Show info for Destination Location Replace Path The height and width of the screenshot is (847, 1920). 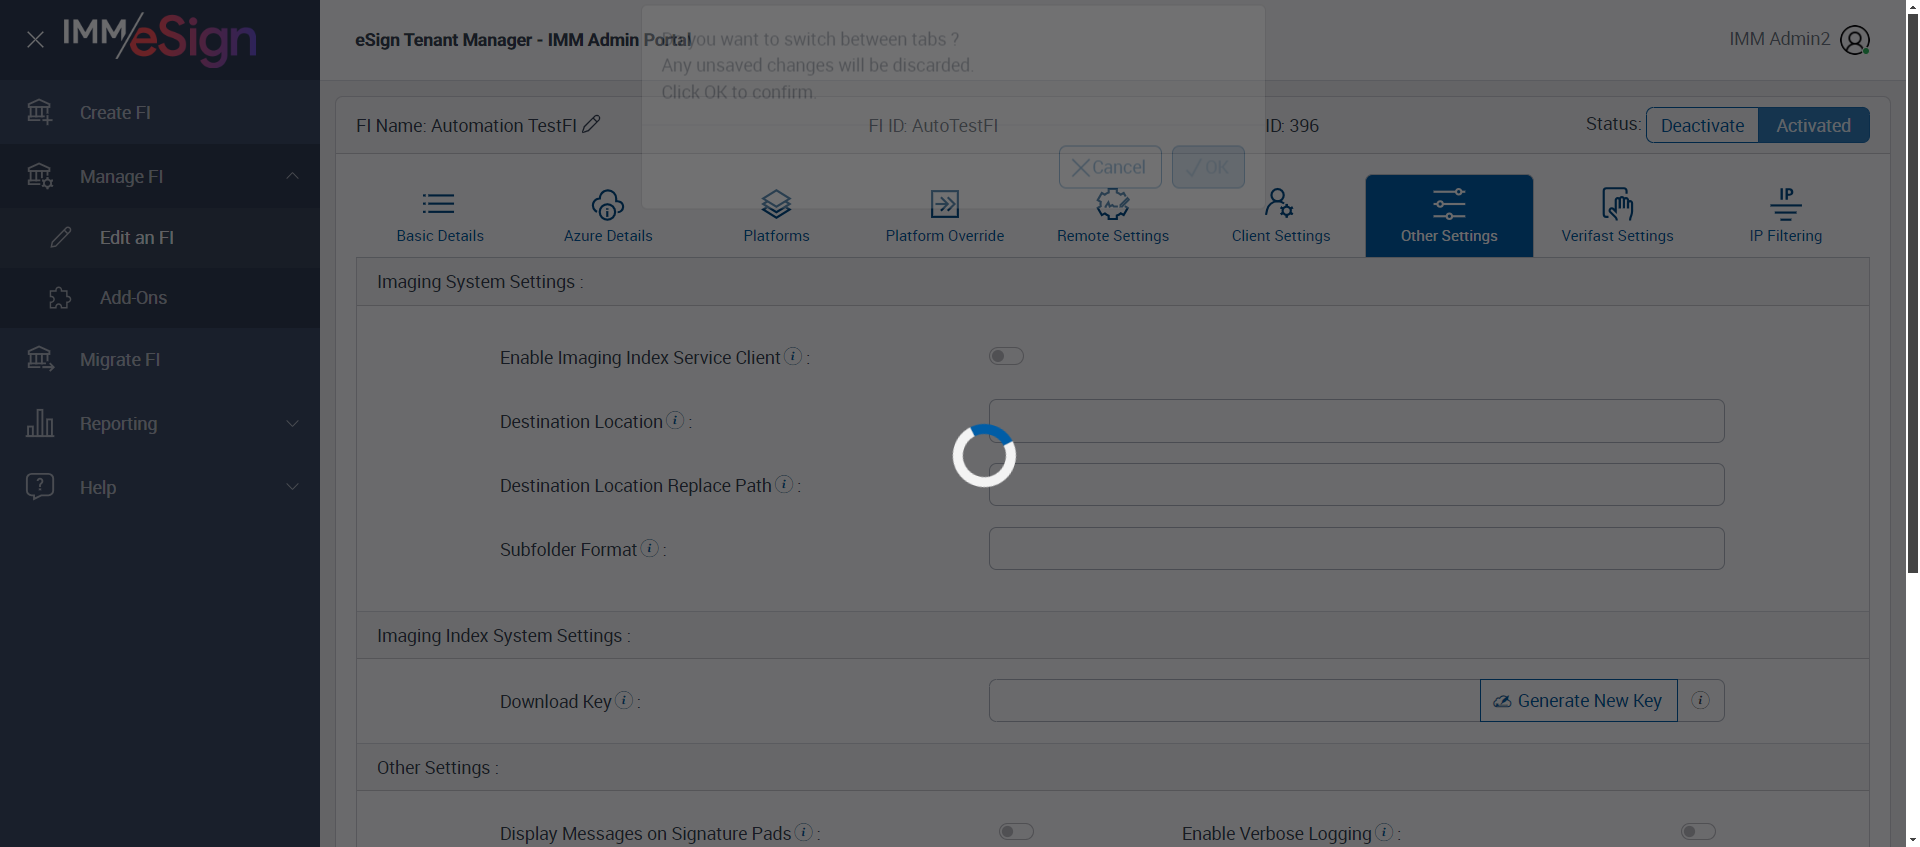[784, 484]
